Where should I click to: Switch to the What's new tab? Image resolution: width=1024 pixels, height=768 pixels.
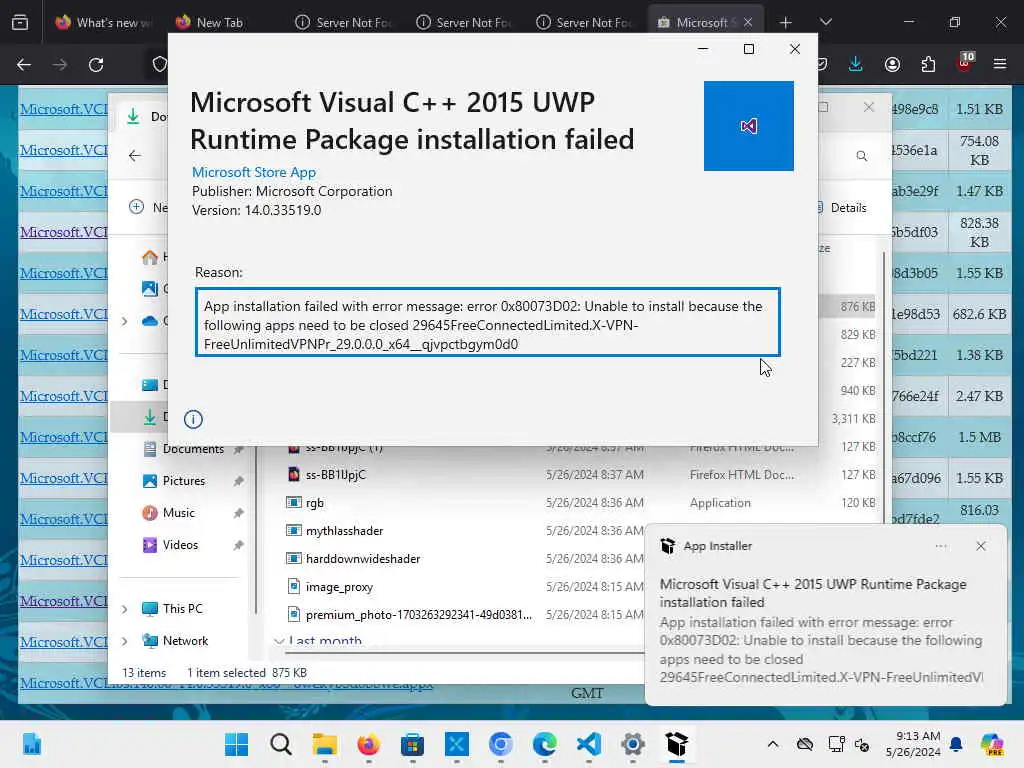point(103,22)
